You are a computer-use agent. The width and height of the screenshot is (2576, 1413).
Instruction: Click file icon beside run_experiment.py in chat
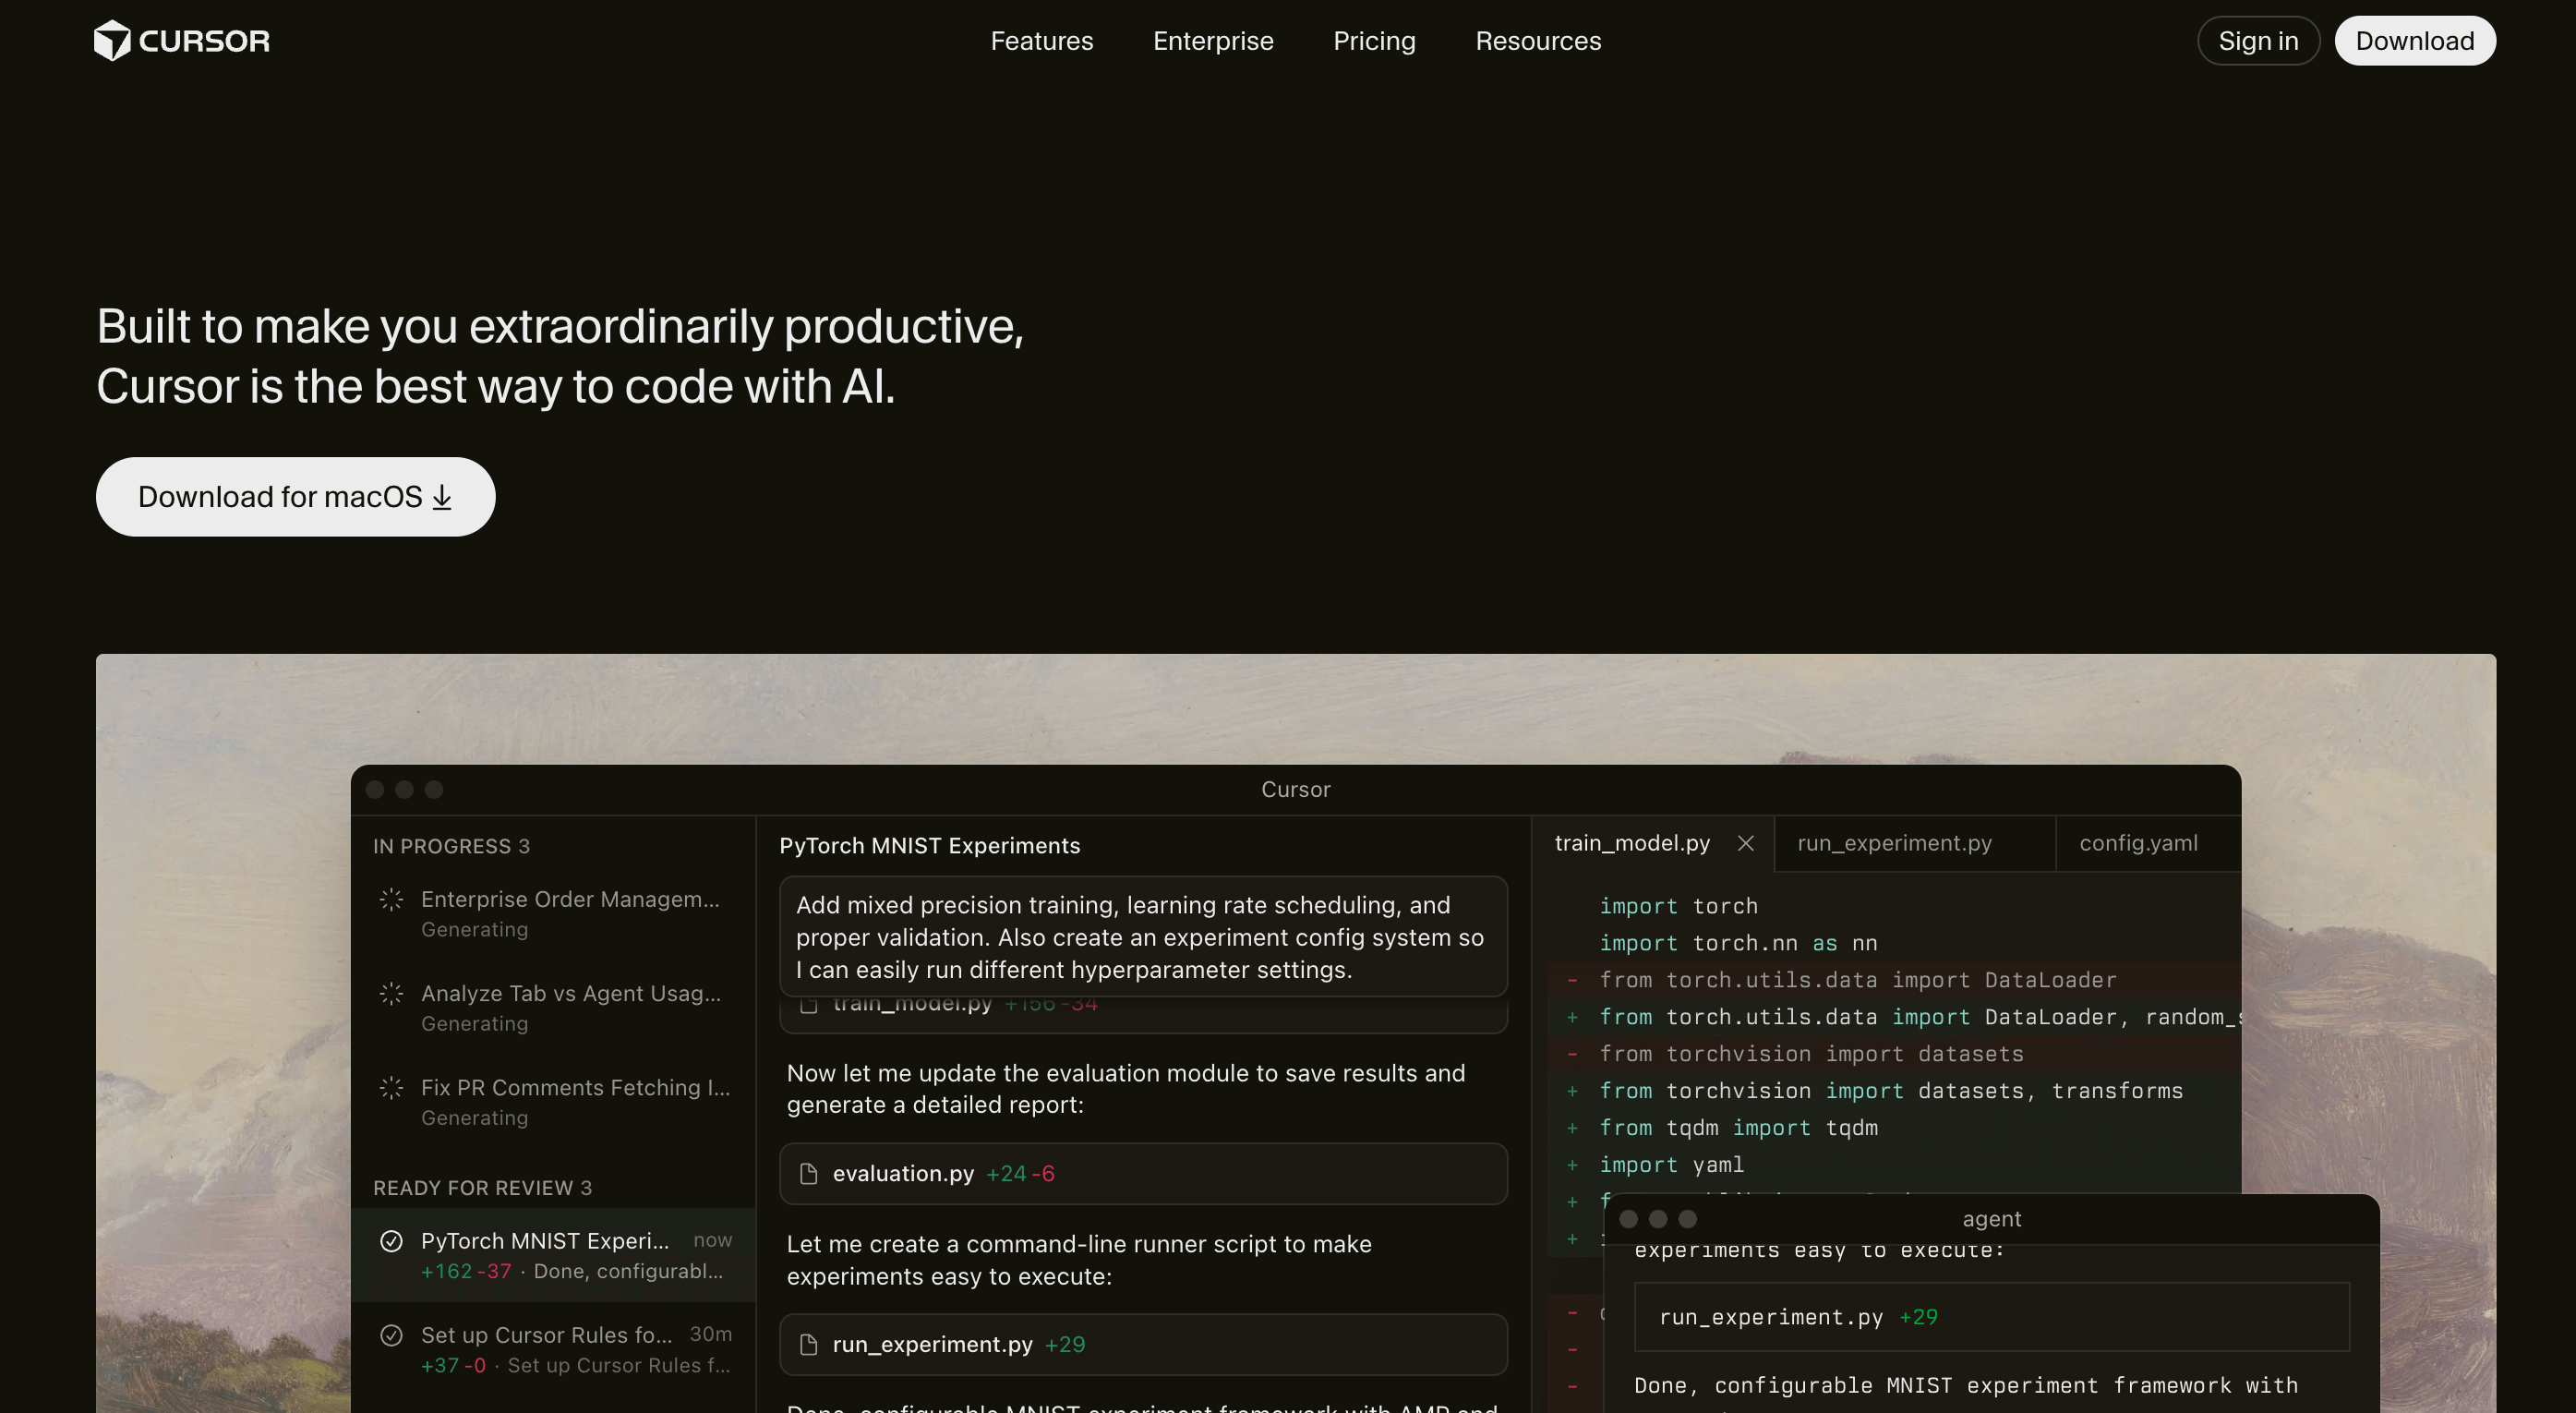[809, 1345]
